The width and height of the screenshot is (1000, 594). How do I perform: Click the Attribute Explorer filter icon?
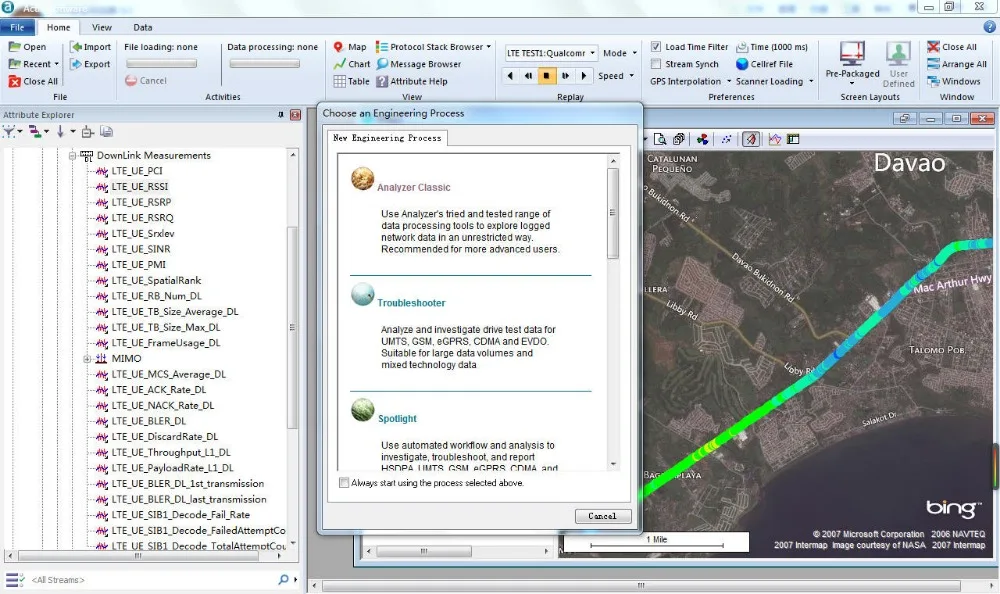(9, 132)
